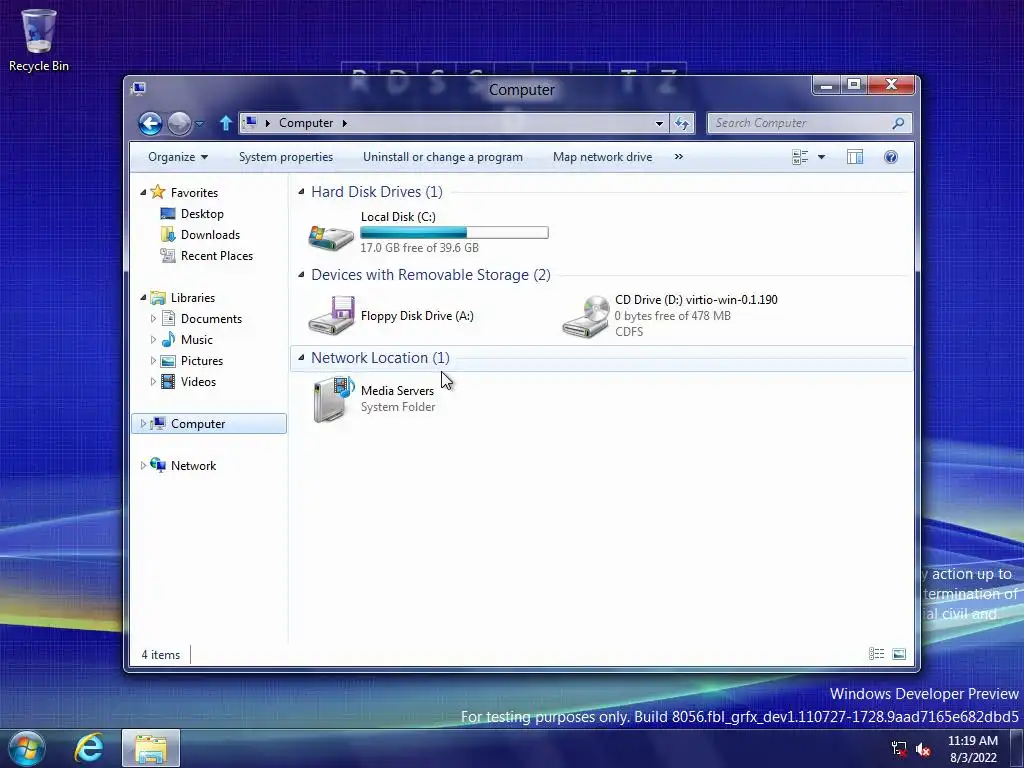1024x768 pixels.
Task: Click the search magnifier icon
Action: pyautogui.click(x=898, y=123)
